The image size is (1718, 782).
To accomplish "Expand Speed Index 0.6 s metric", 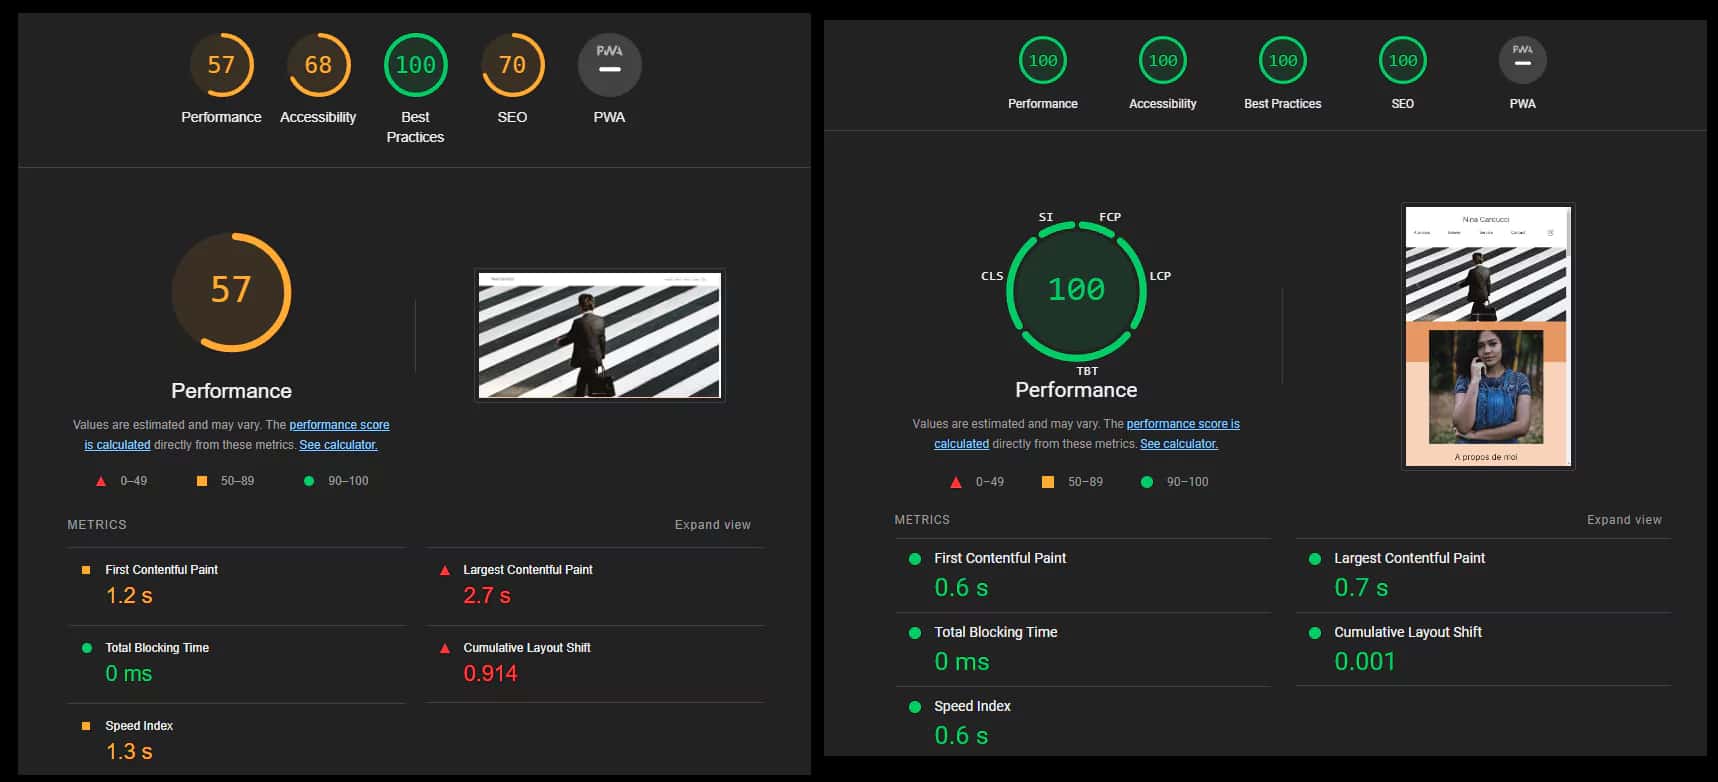I will (1083, 722).
